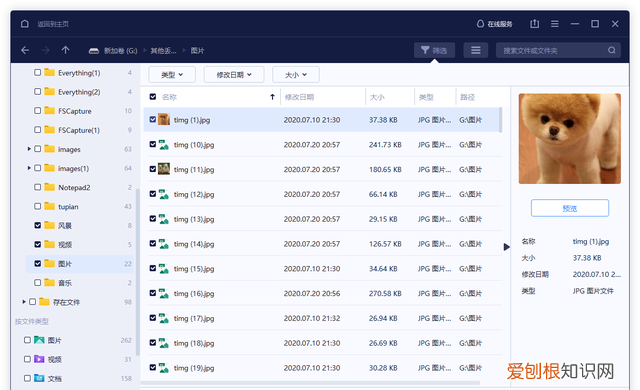Click the 新加卷 (G:) breadcrumb
Viewport: 640px width, 390px height.
click(x=120, y=51)
